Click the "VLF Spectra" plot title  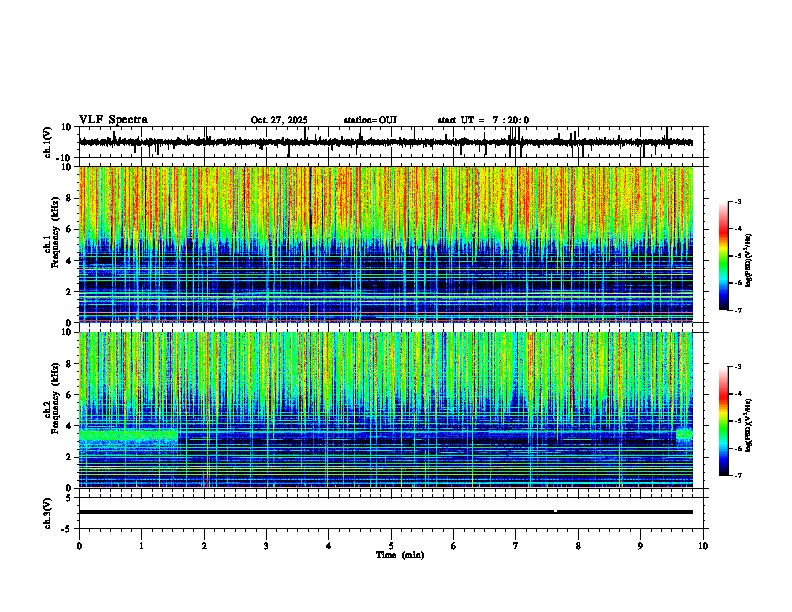coord(113,120)
